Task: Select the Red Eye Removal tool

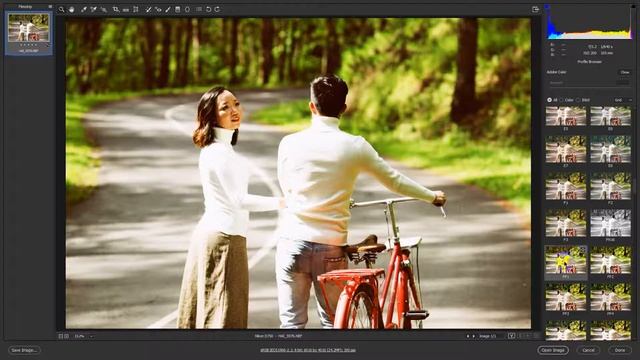Action: click(x=158, y=9)
